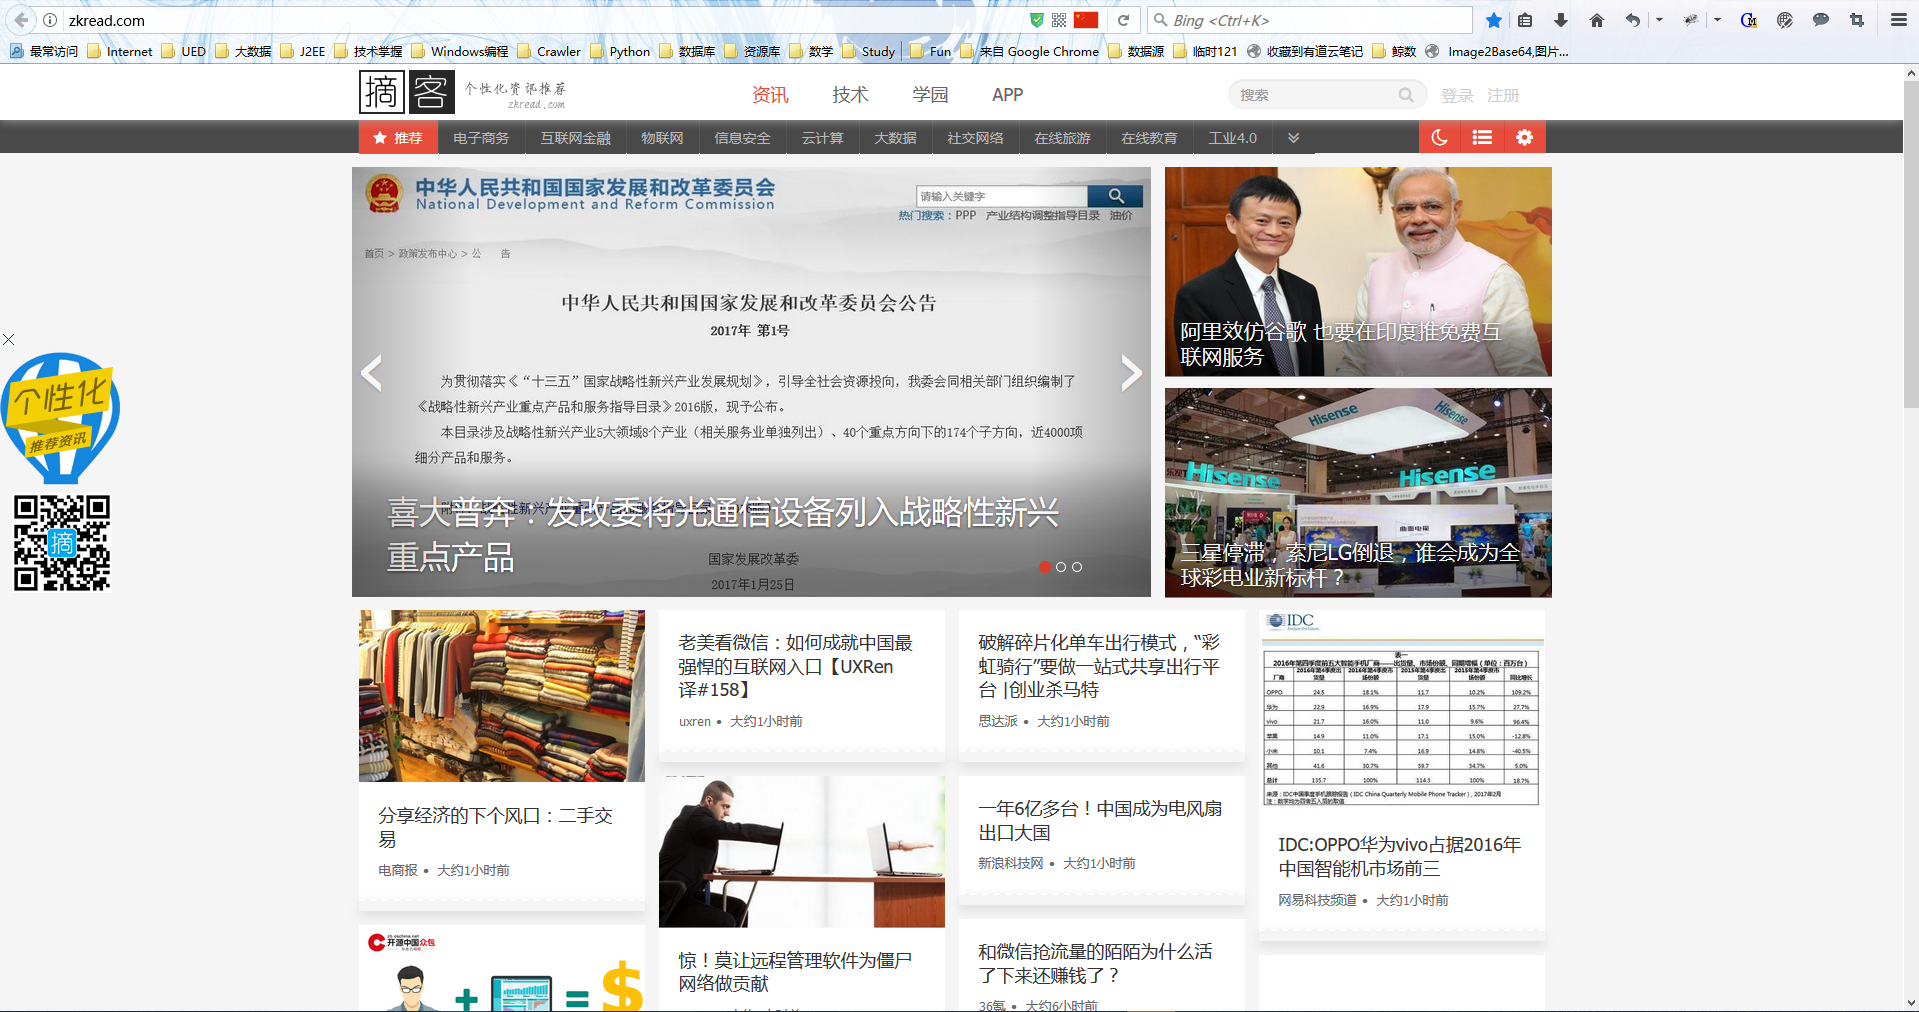Open the chat bubble toolbar icon
1919x1012 pixels.
click(x=1821, y=20)
